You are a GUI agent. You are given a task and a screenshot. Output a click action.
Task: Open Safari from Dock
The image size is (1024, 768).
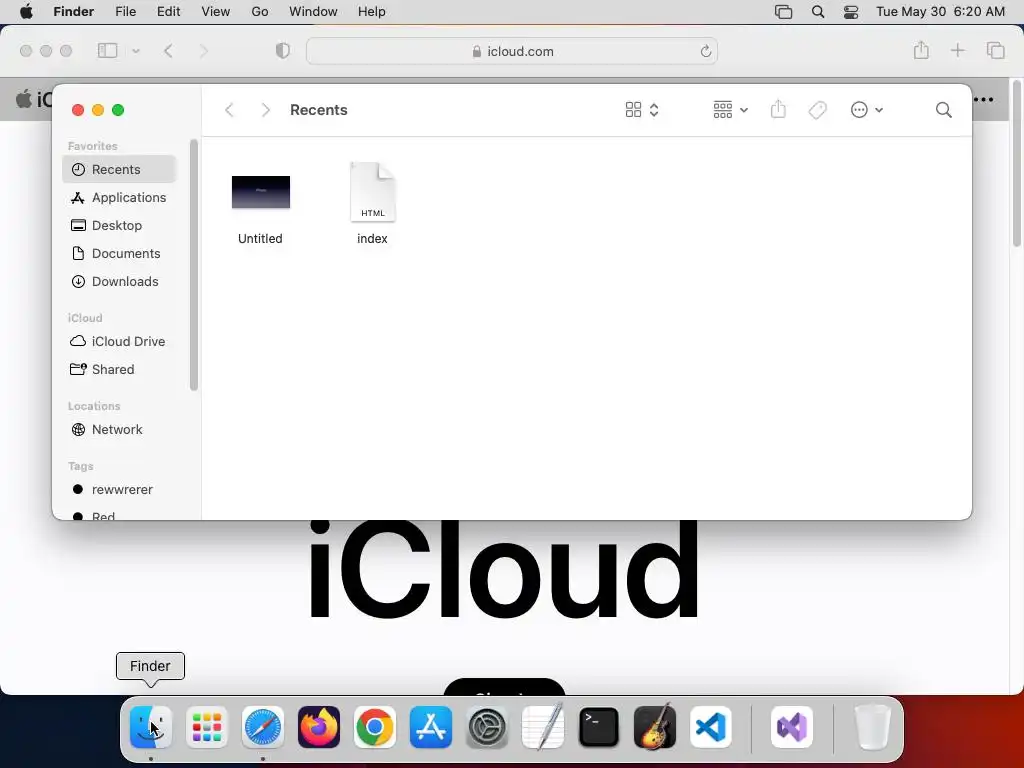263,727
